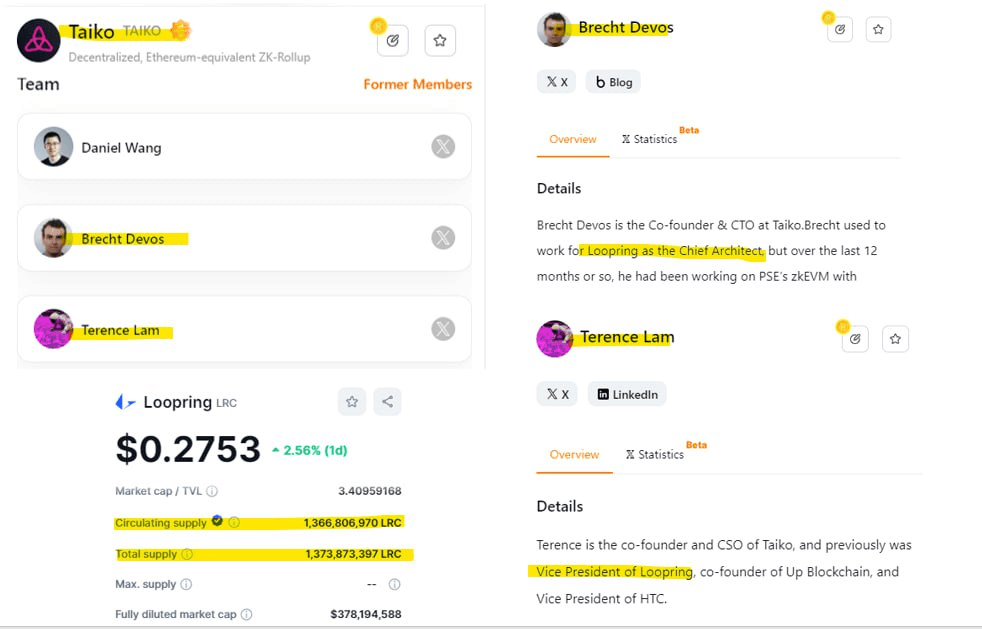Open Terence Lam X icon in team list
The height and width of the screenshot is (629, 982).
click(x=443, y=329)
